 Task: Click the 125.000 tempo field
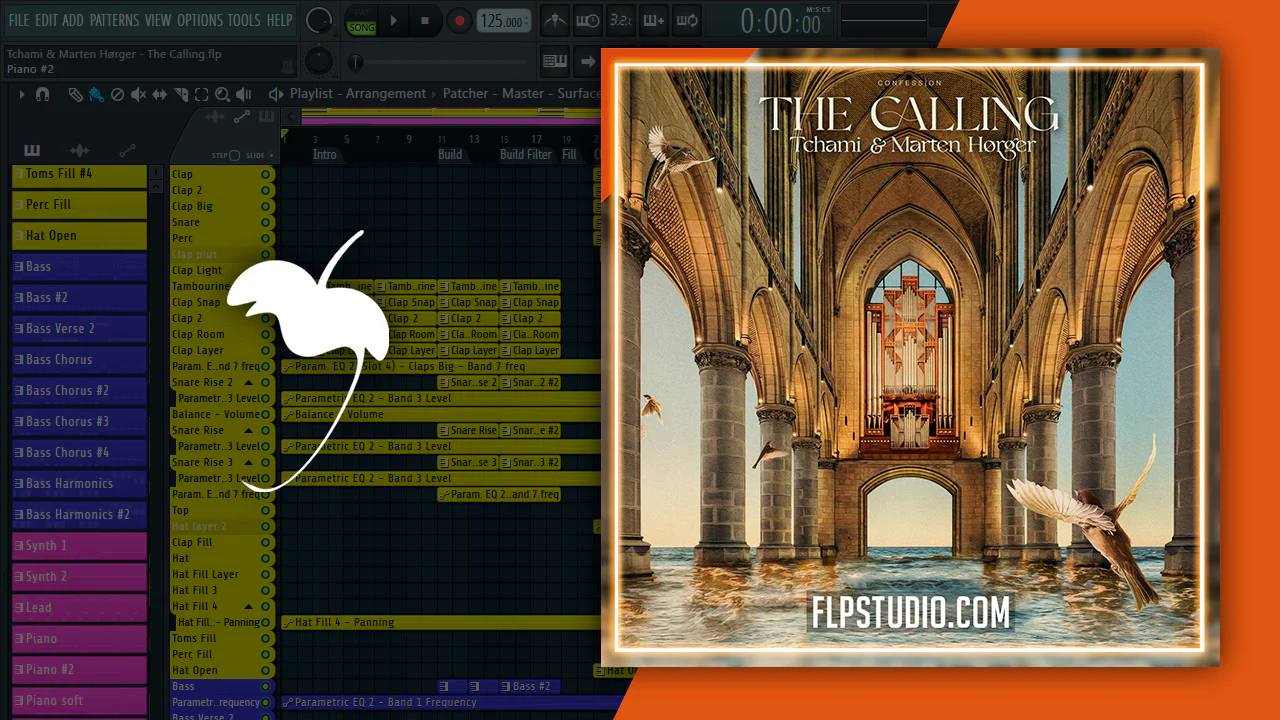pyautogui.click(x=504, y=21)
